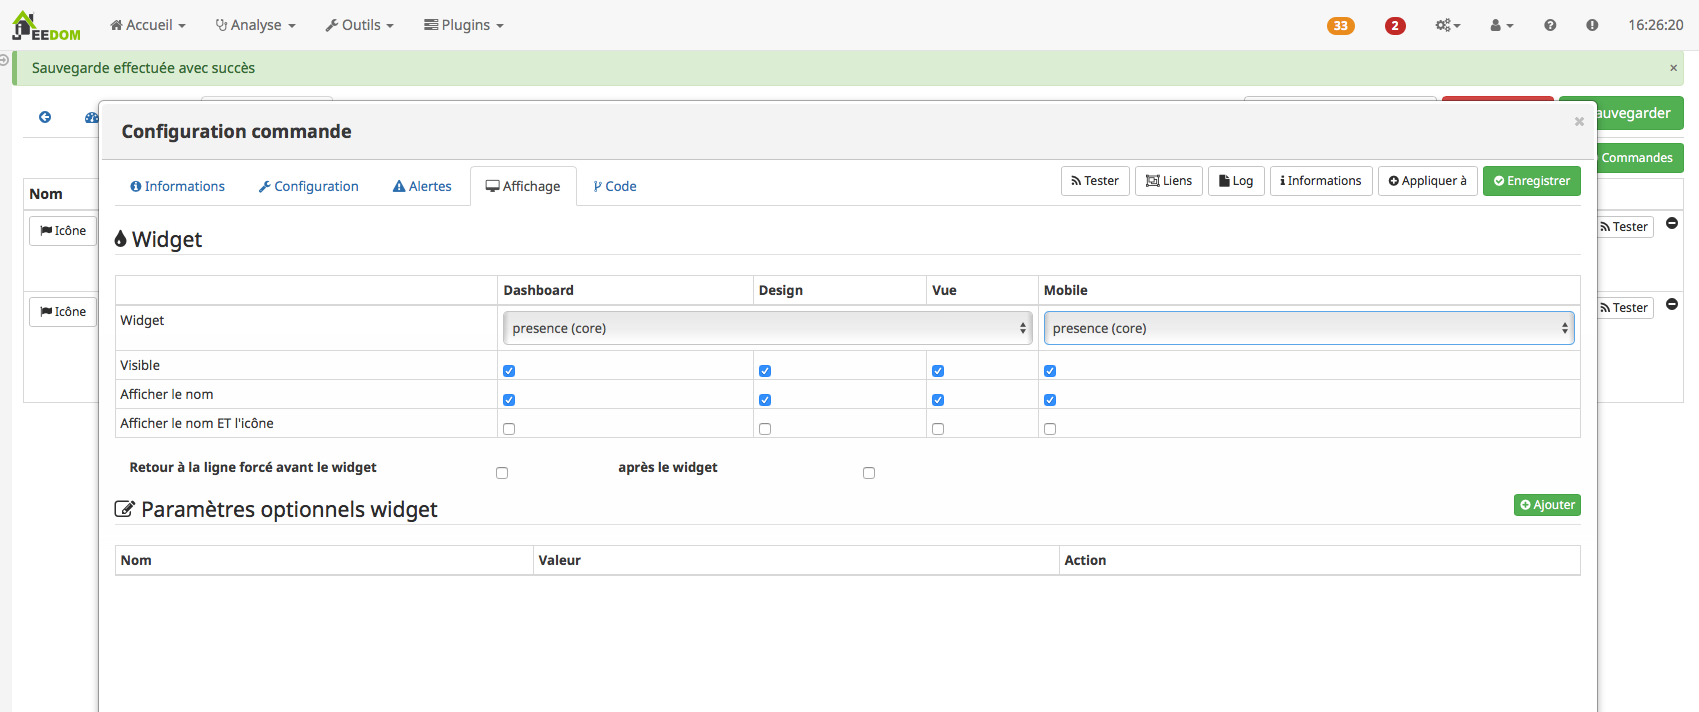Toggle line break 'après le widget' checkbox

pyautogui.click(x=869, y=473)
